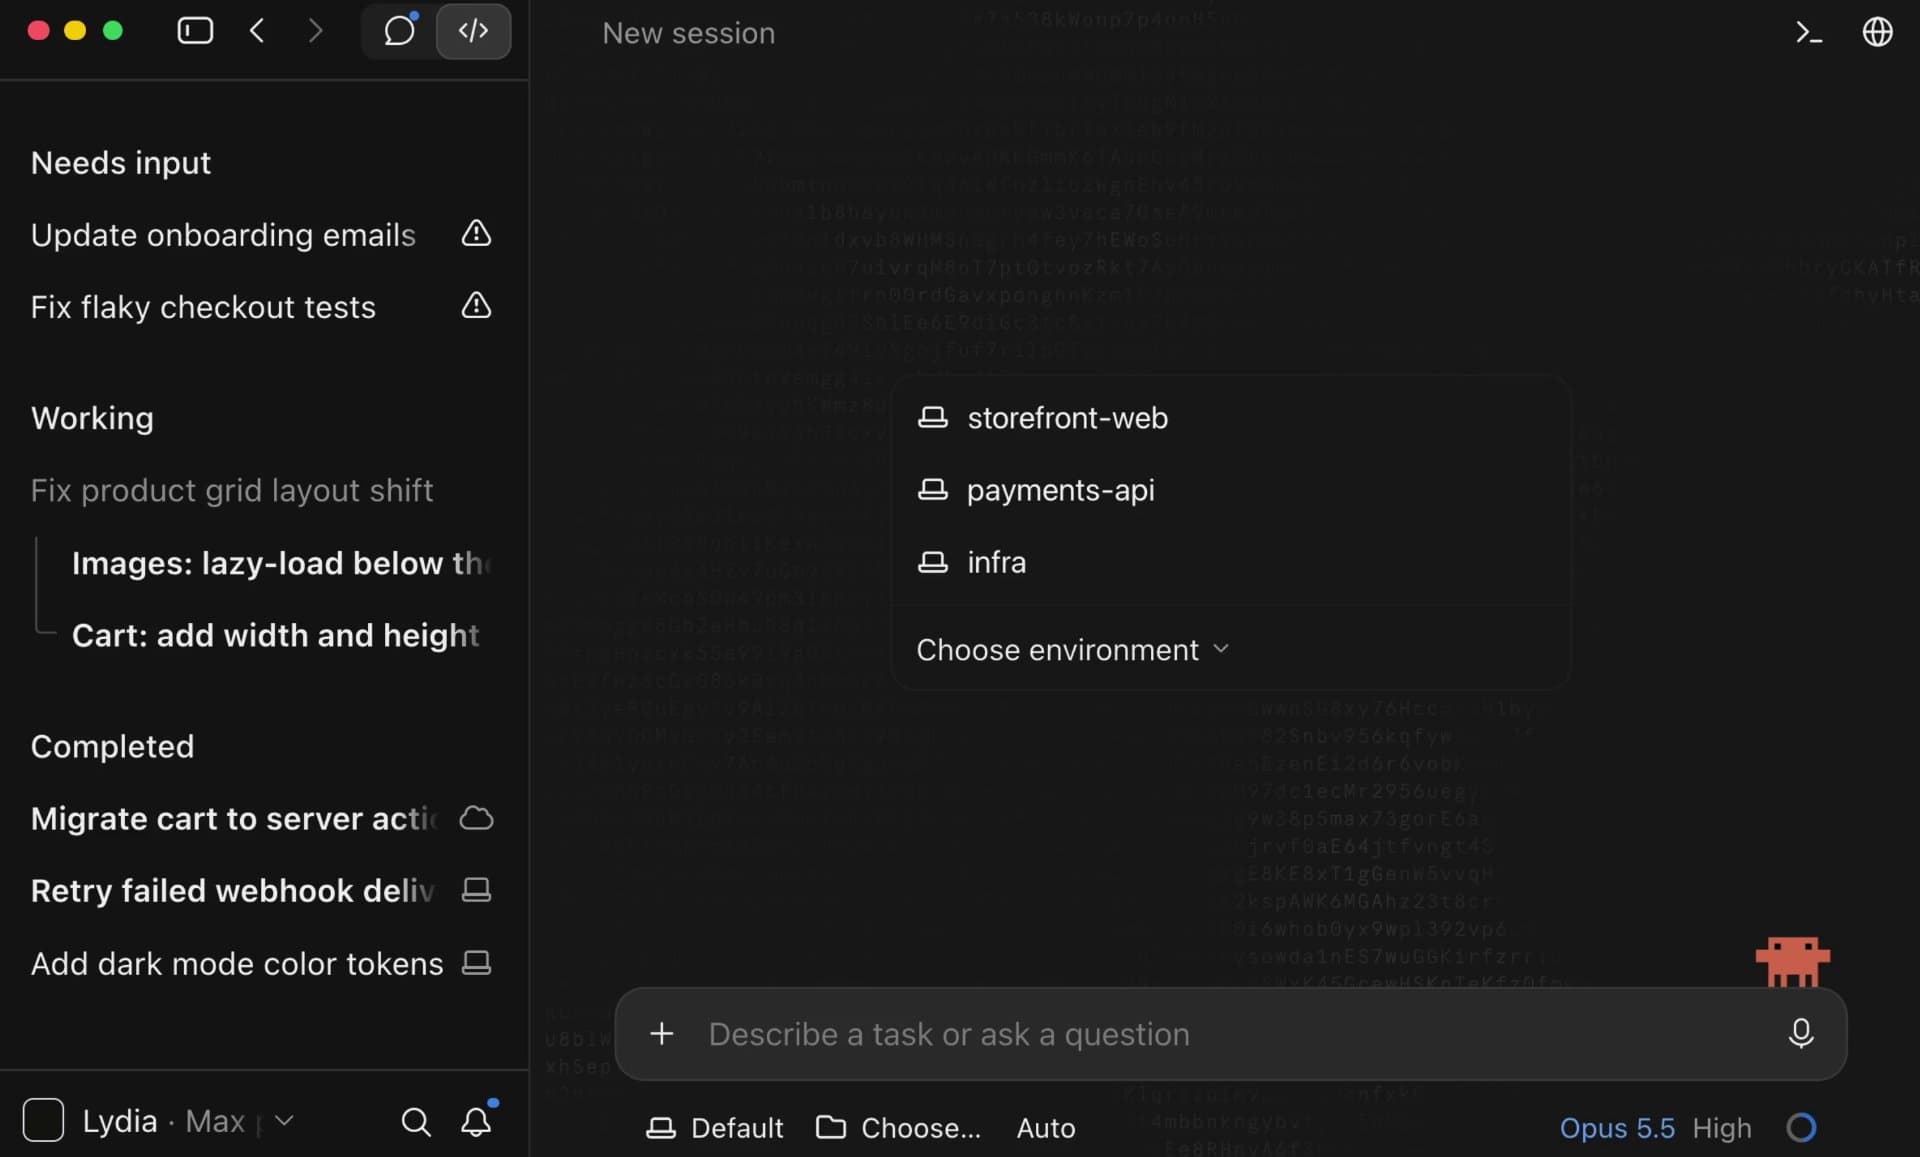Click the blue ring usage indicator

pos(1801,1128)
